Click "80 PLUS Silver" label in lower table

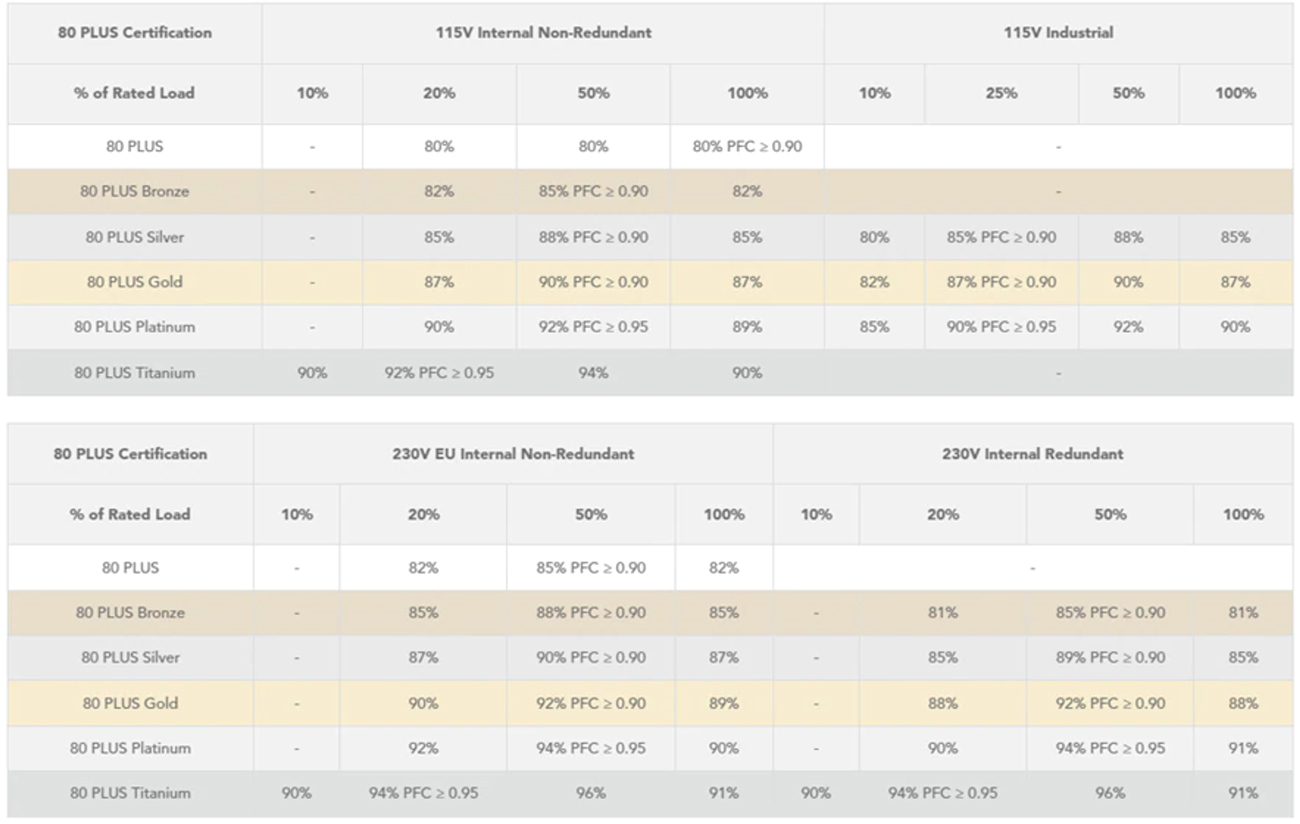coord(130,658)
